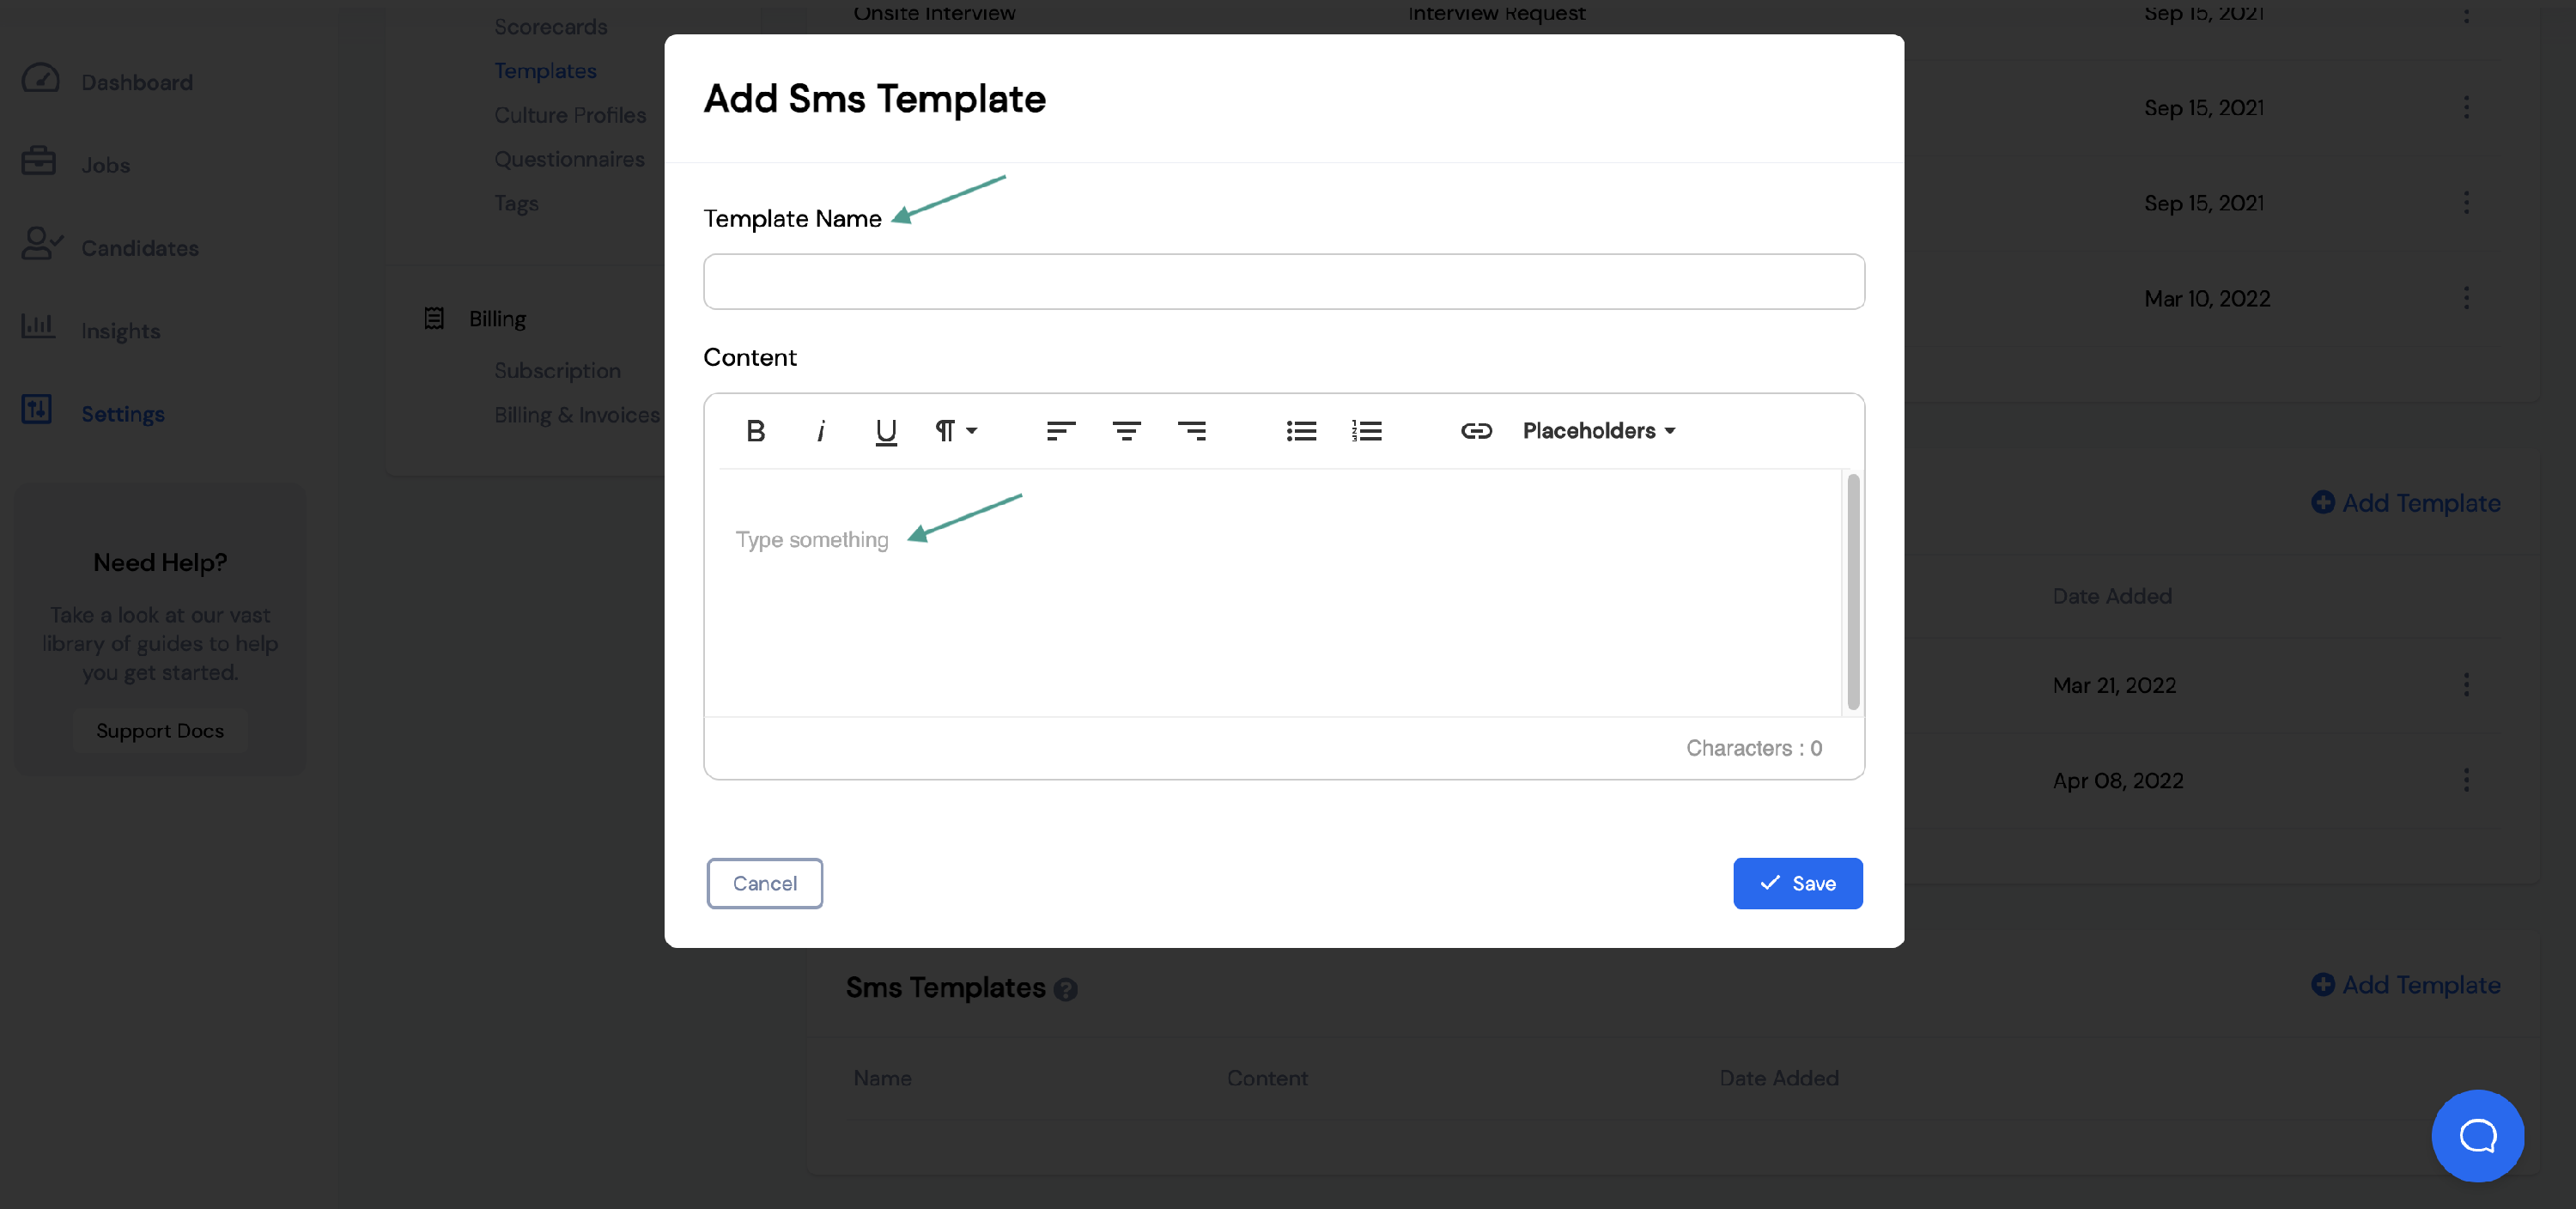The height and width of the screenshot is (1209, 2576).
Task: Click the Italic formatting icon
Action: 820,430
